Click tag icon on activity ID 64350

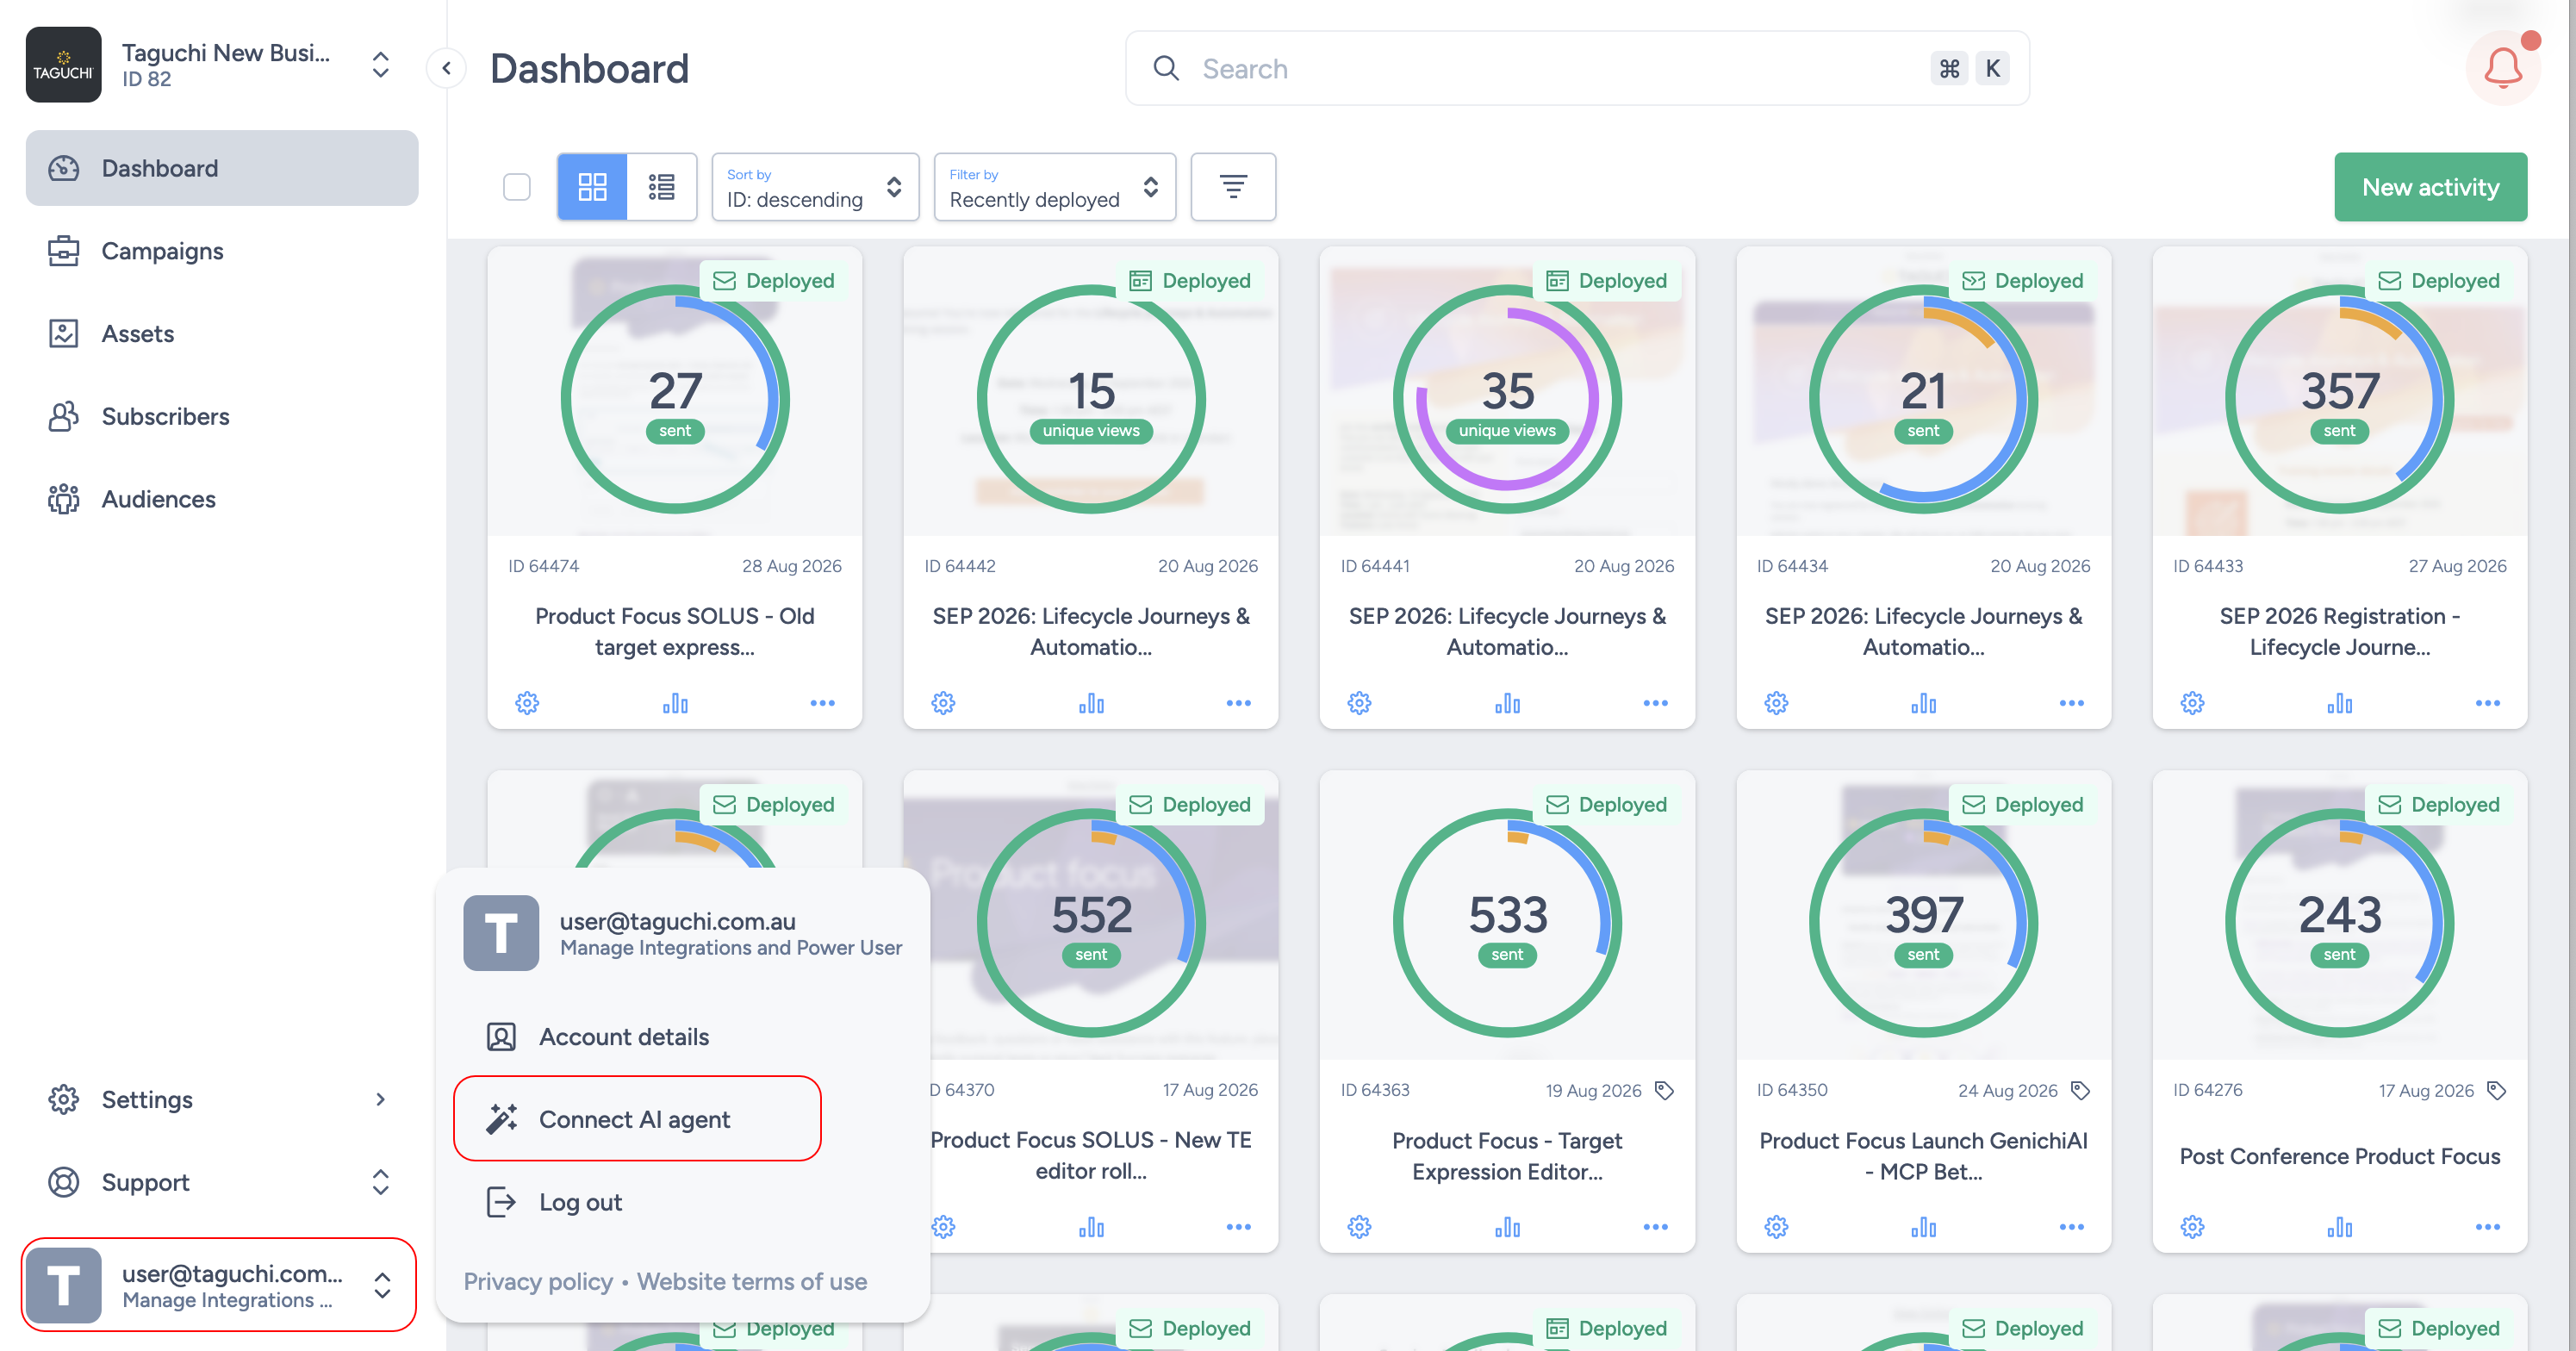tap(2080, 1090)
